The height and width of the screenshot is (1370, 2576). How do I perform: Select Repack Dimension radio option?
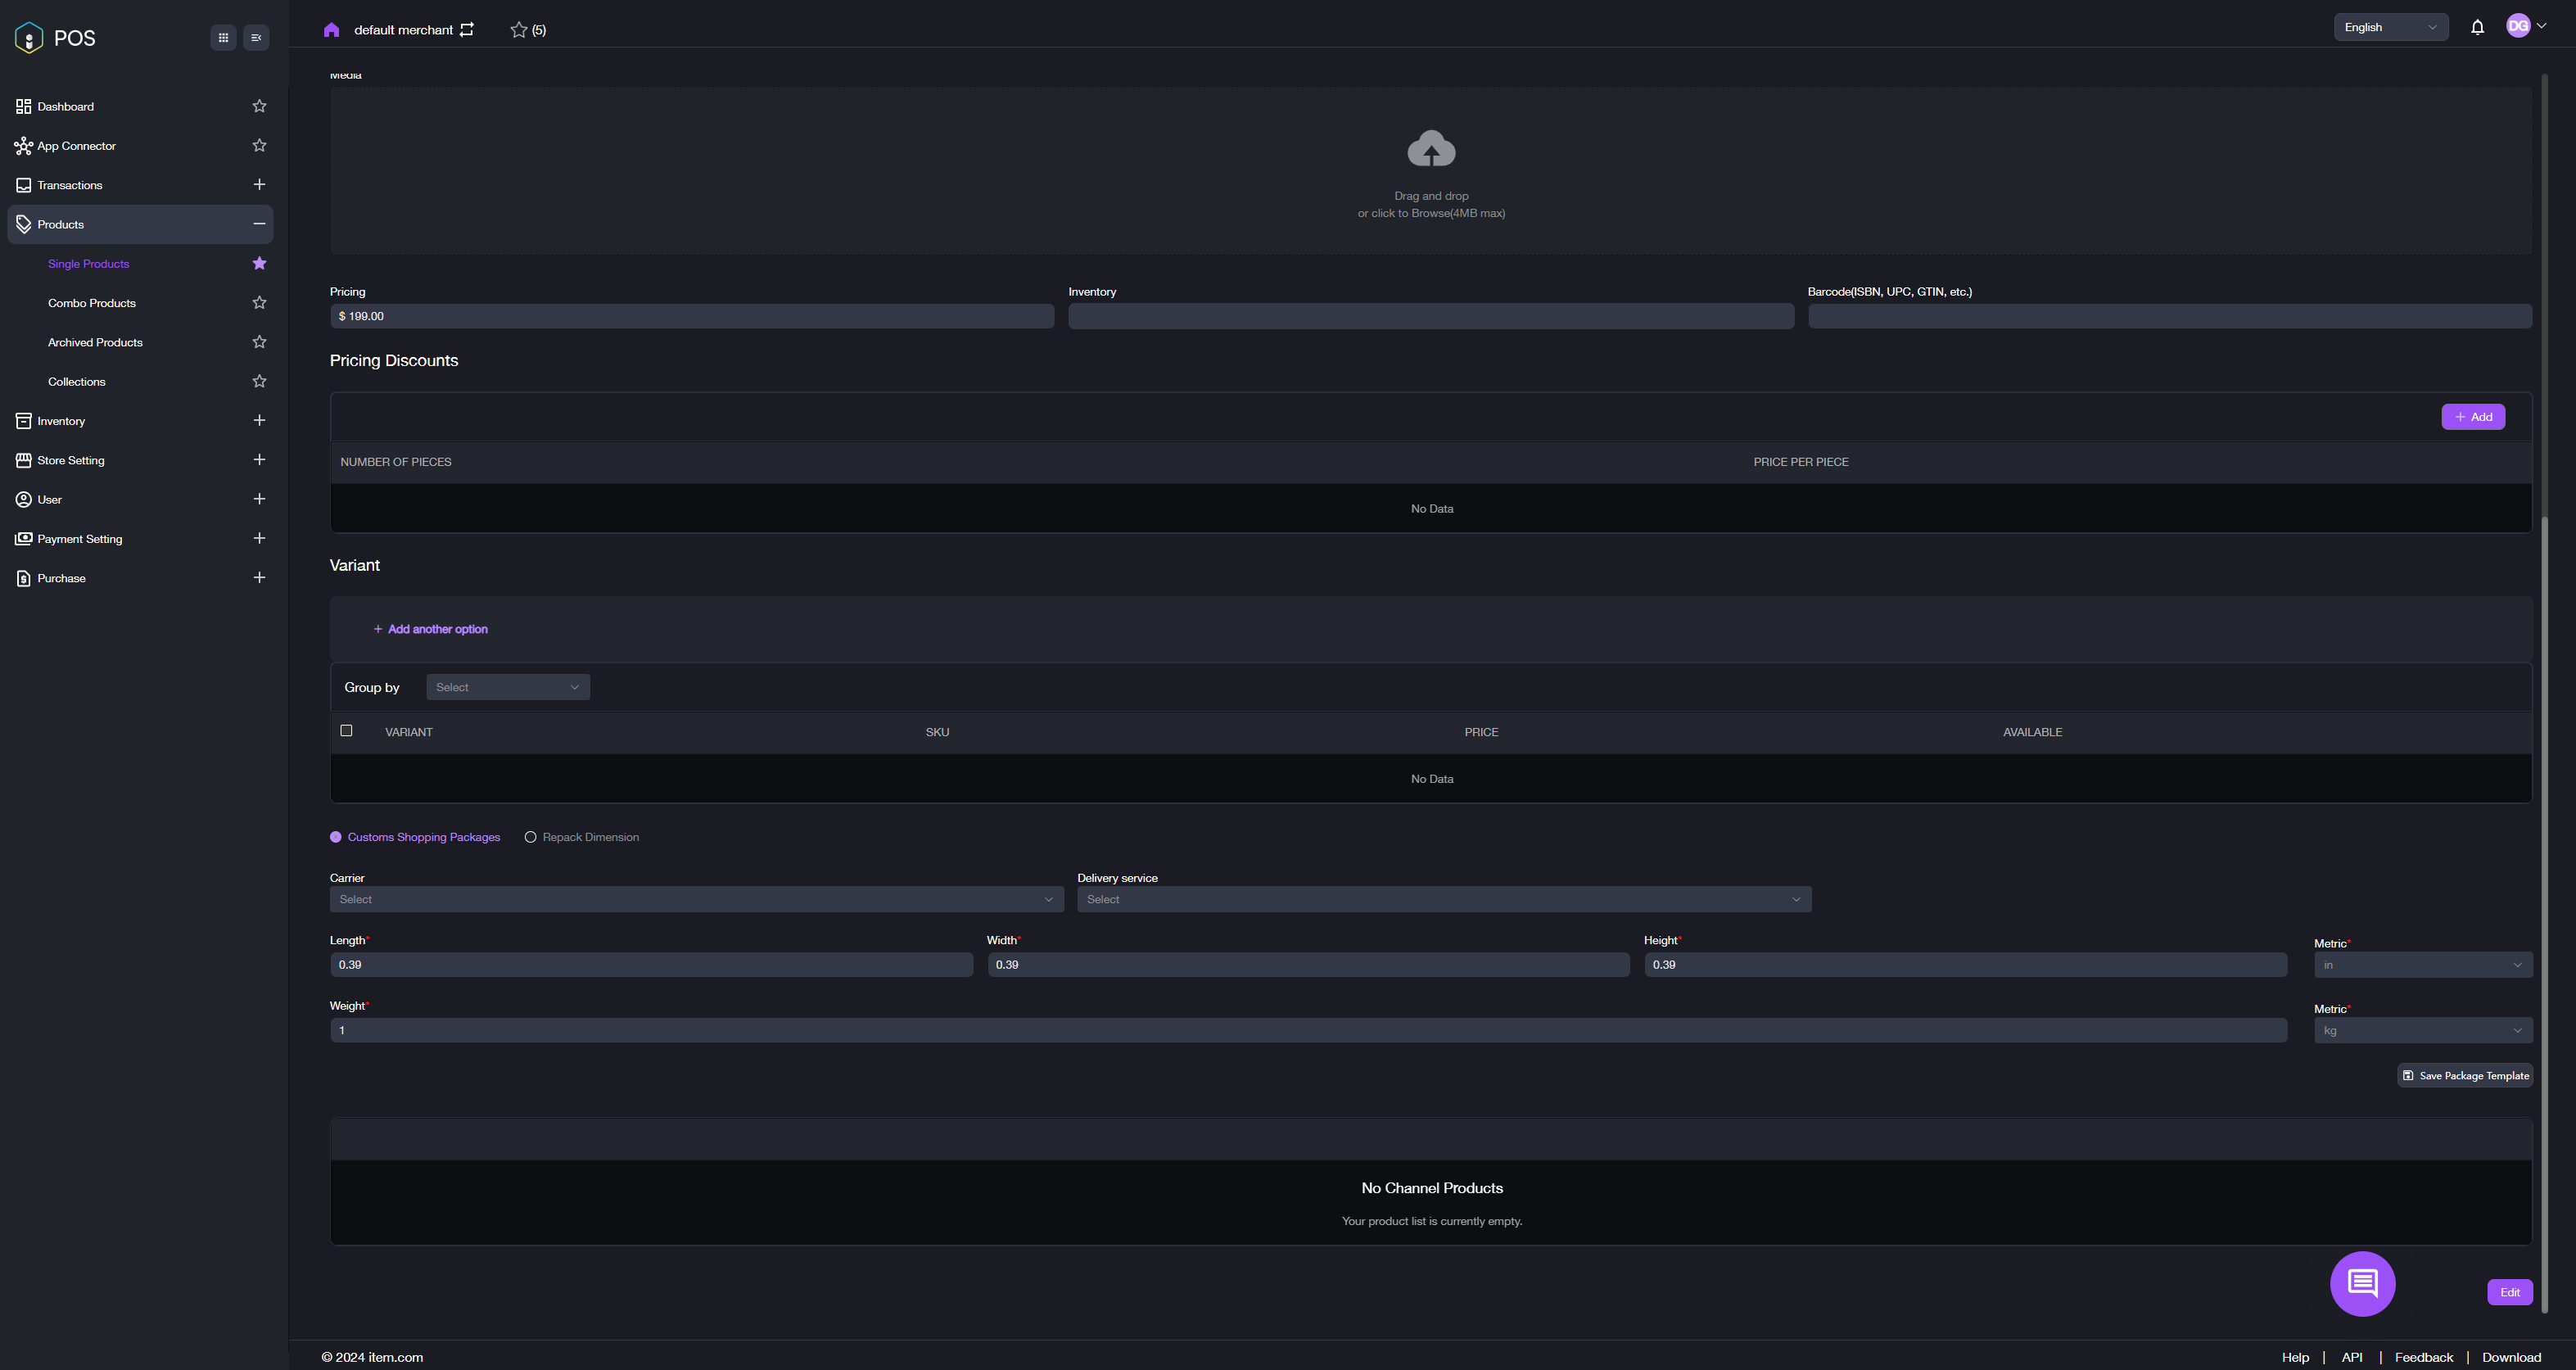(x=531, y=837)
